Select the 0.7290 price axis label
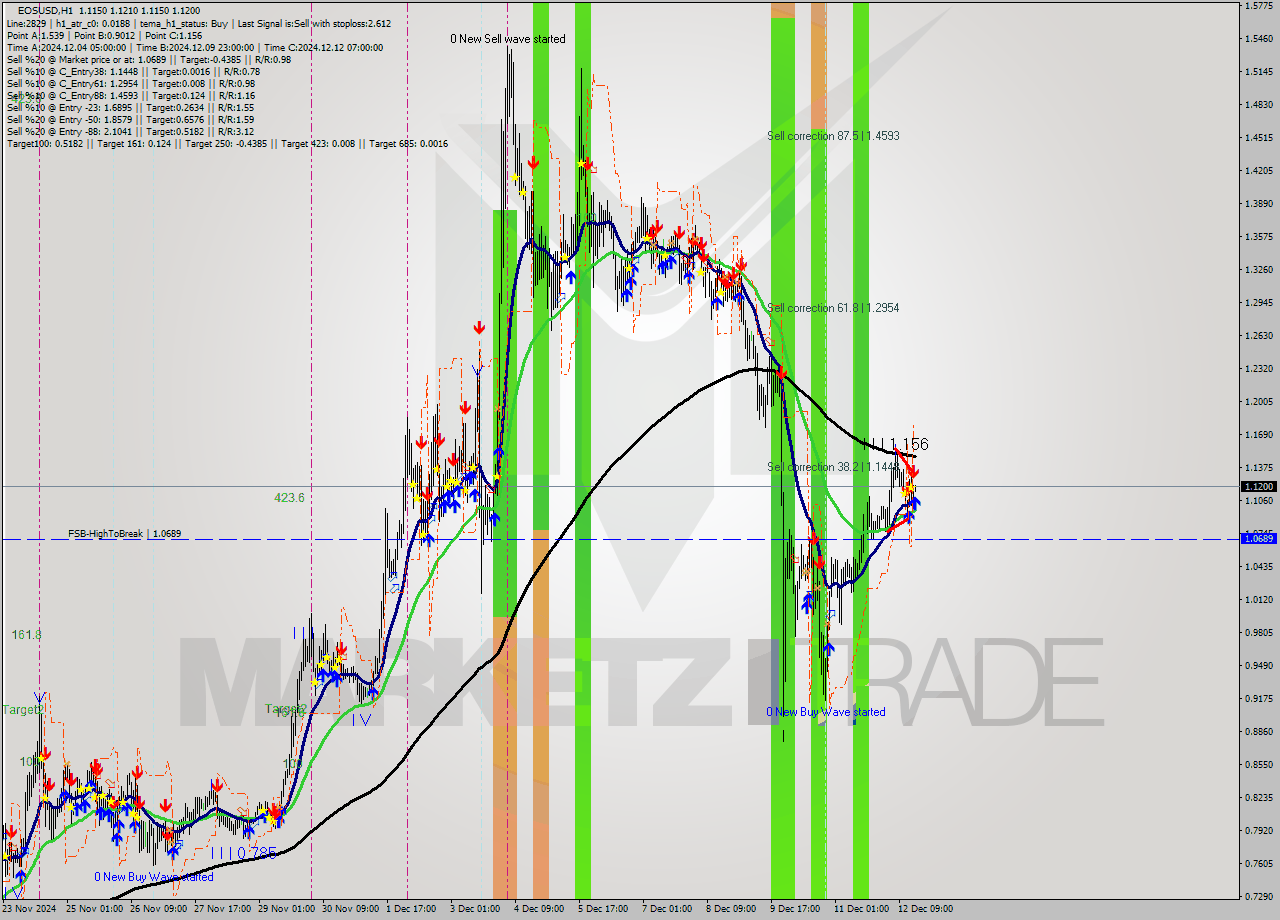This screenshot has height=920, width=1280. click(x=1258, y=897)
